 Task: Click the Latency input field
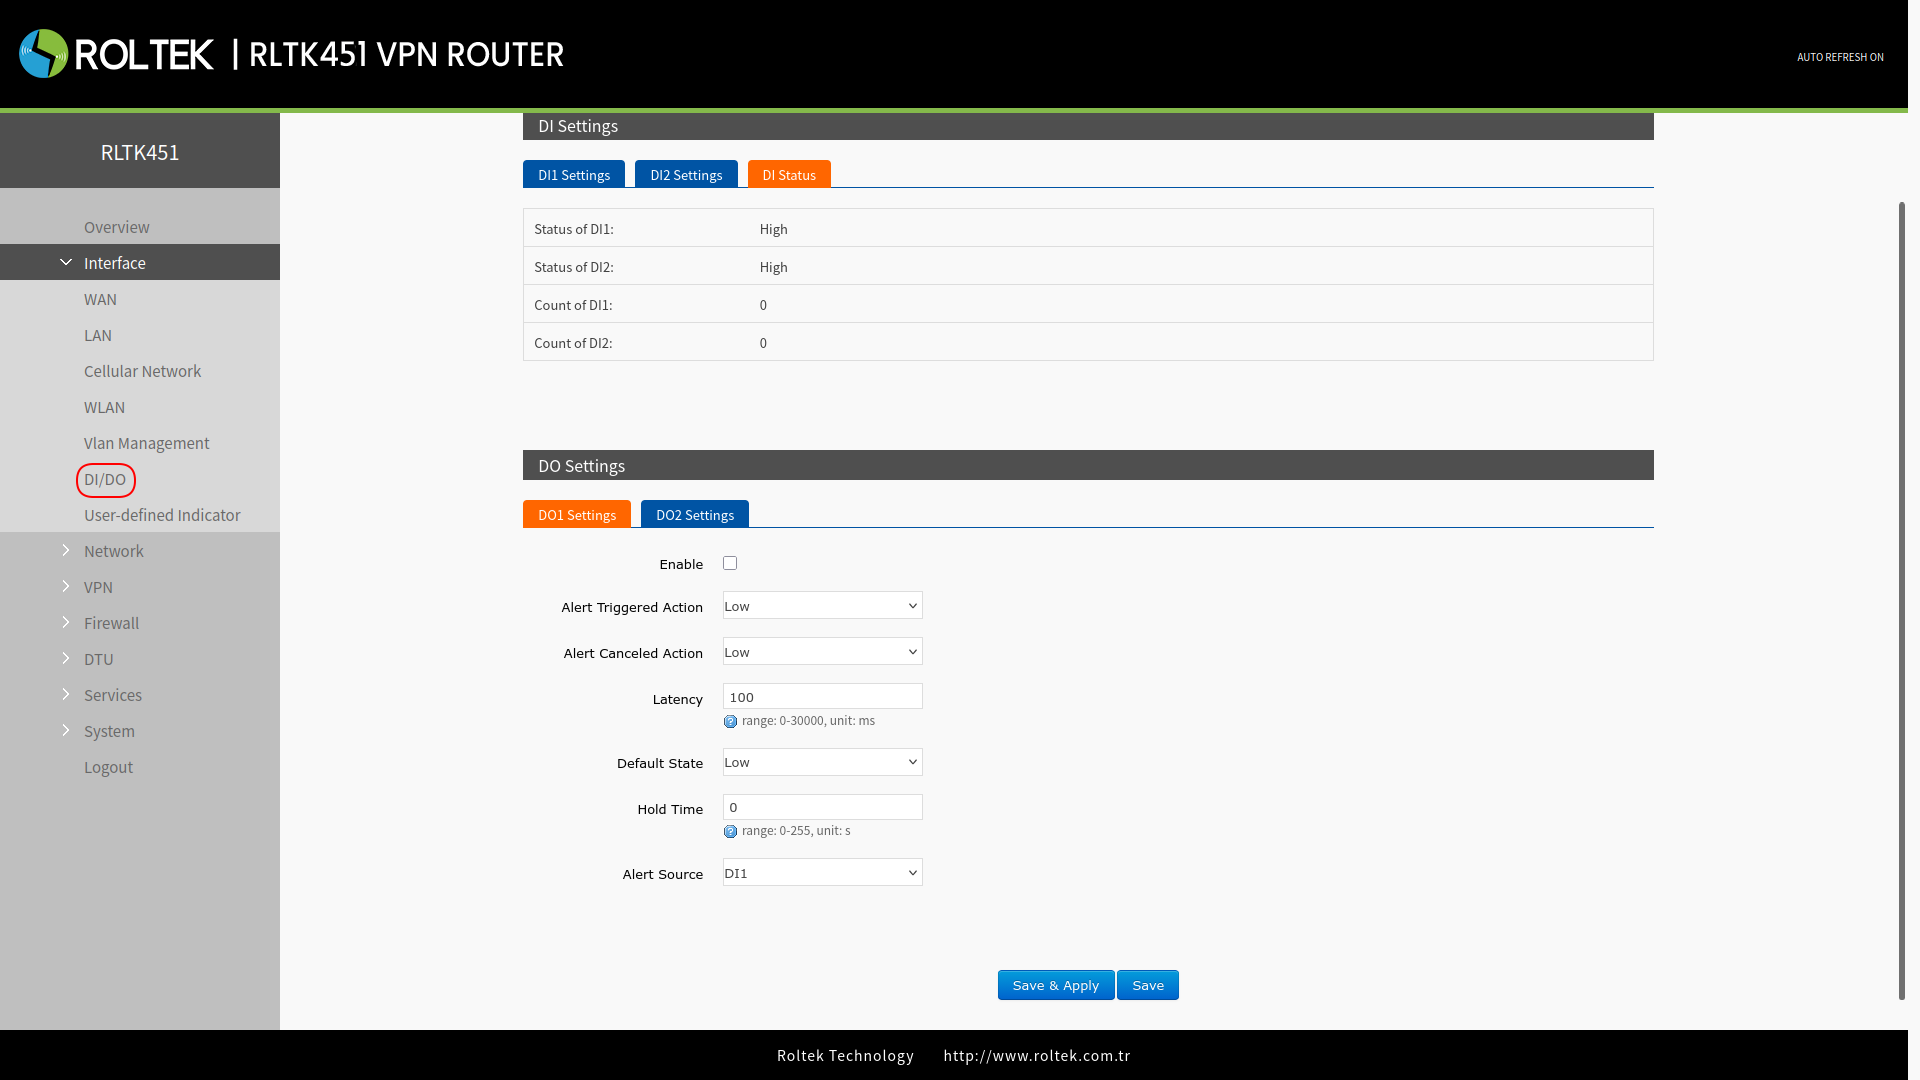coord(822,697)
